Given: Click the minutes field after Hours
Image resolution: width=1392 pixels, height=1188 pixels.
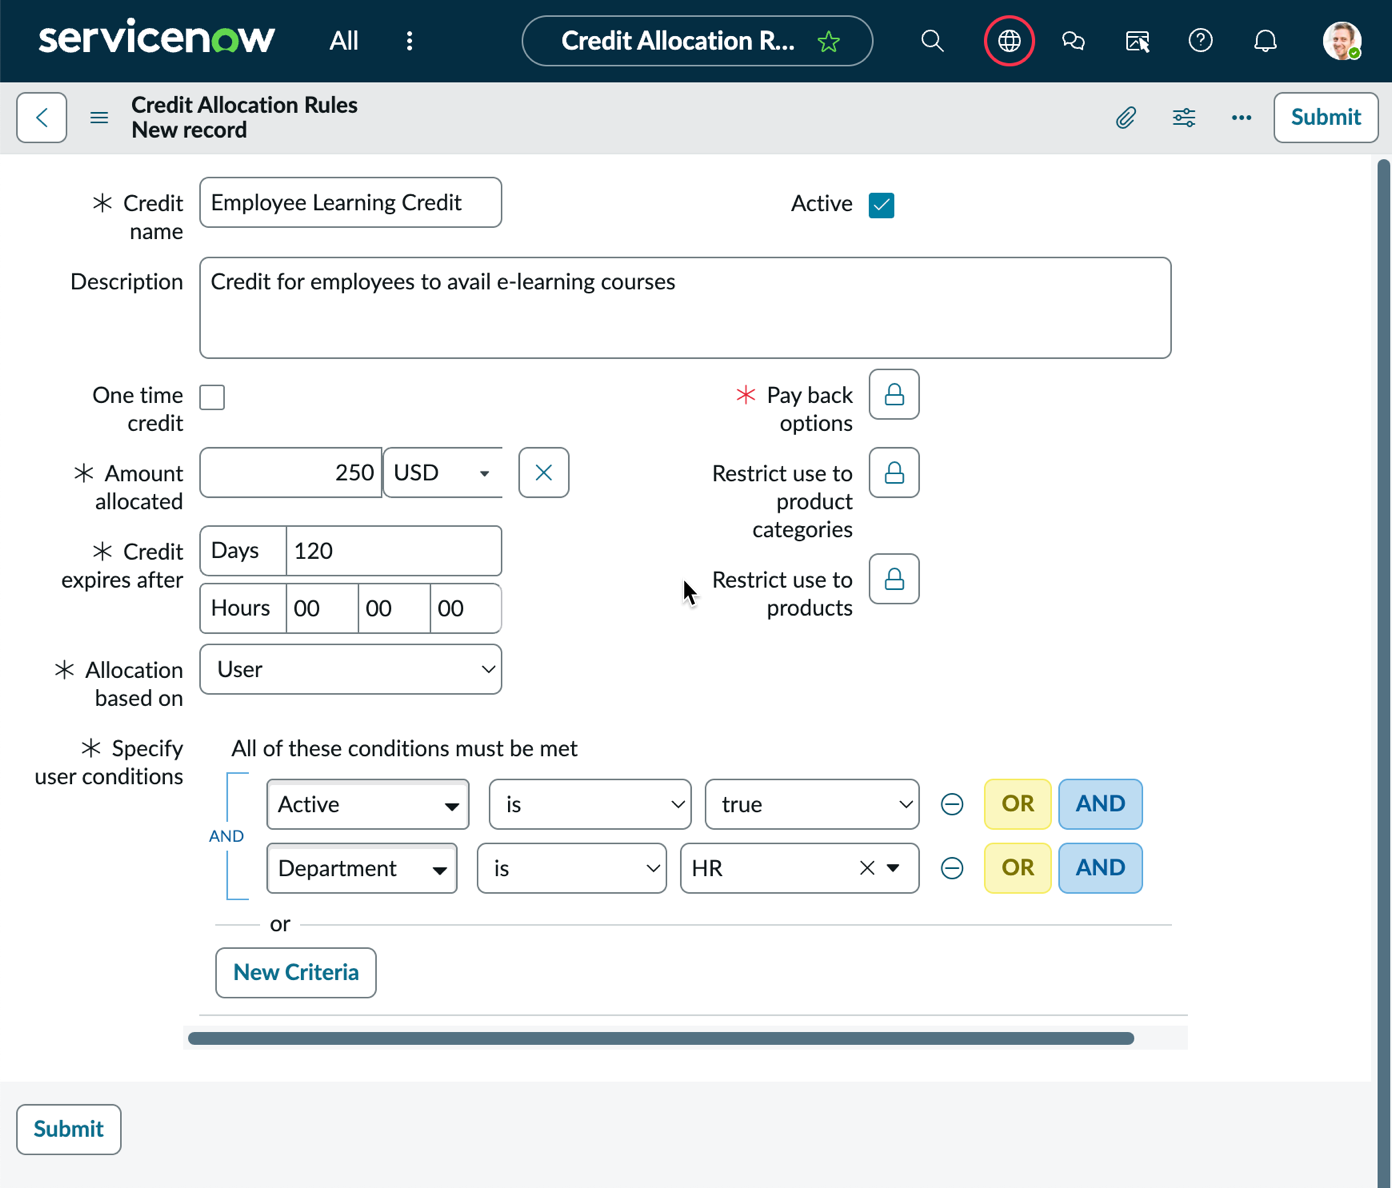Looking at the screenshot, I should (394, 609).
